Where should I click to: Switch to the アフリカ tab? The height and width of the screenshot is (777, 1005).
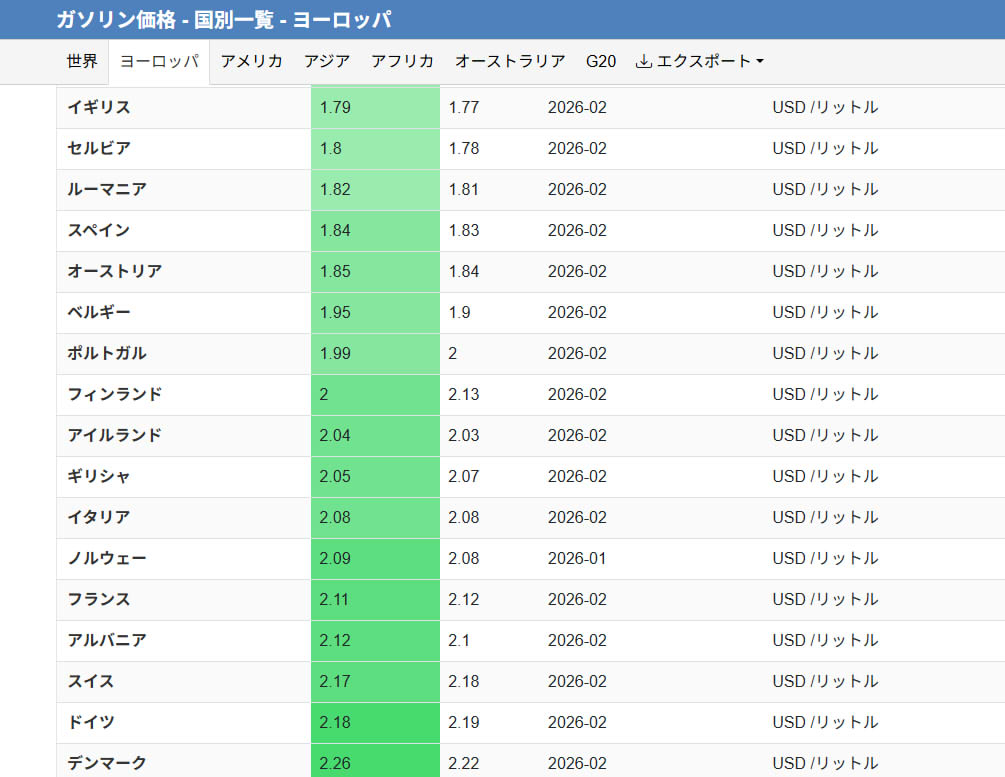pos(402,61)
